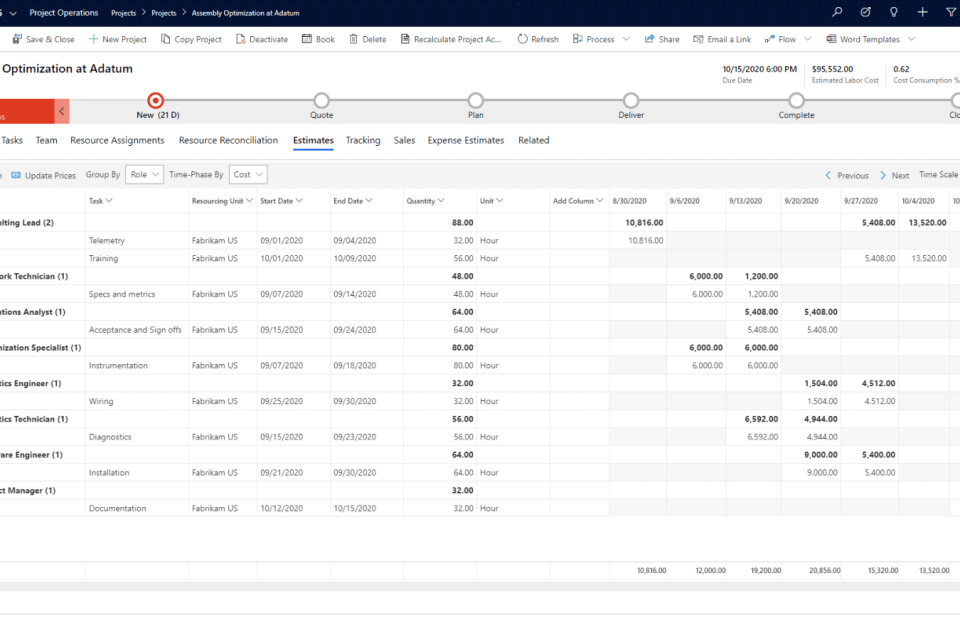The image size is (960, 640).
Task: Open the Time-Phase By Cost dropdown
Action: point(248,175)
